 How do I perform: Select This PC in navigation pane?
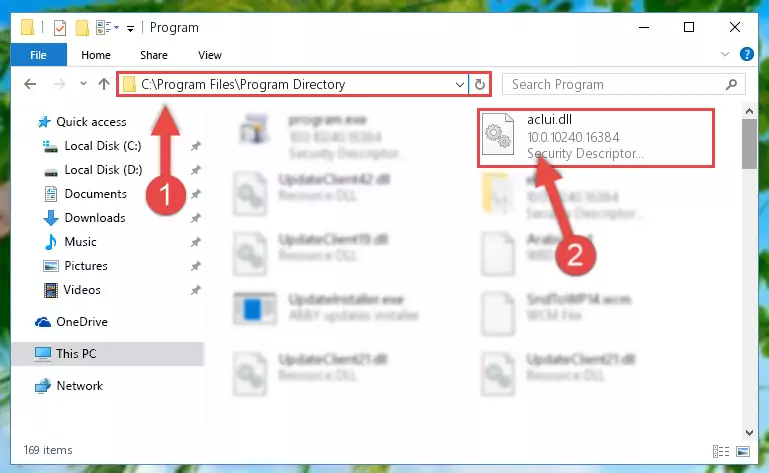pos(76,354)
